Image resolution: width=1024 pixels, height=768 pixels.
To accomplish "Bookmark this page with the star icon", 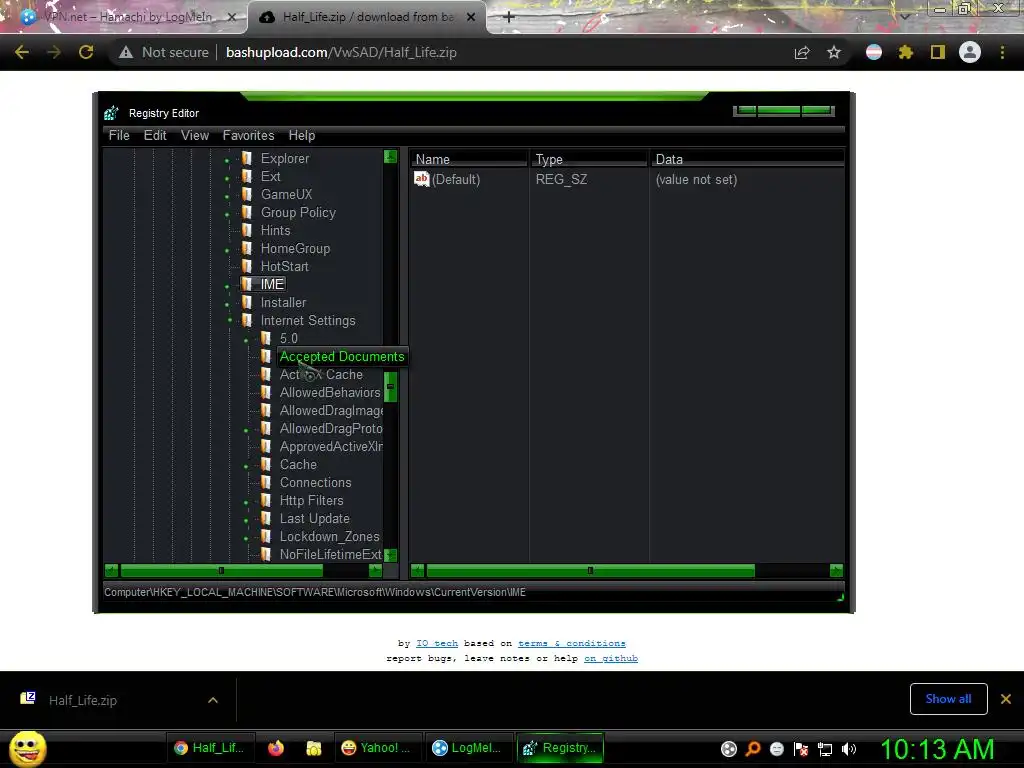I will point(834,52).
